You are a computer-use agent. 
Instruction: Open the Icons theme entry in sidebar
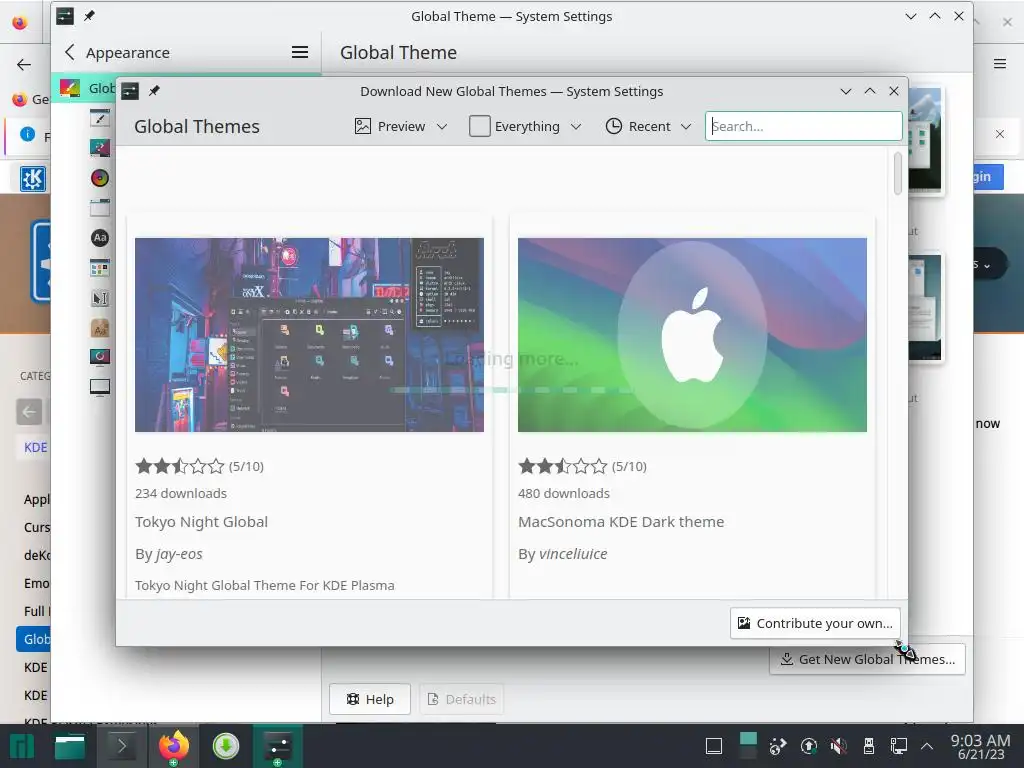(100, 268)
